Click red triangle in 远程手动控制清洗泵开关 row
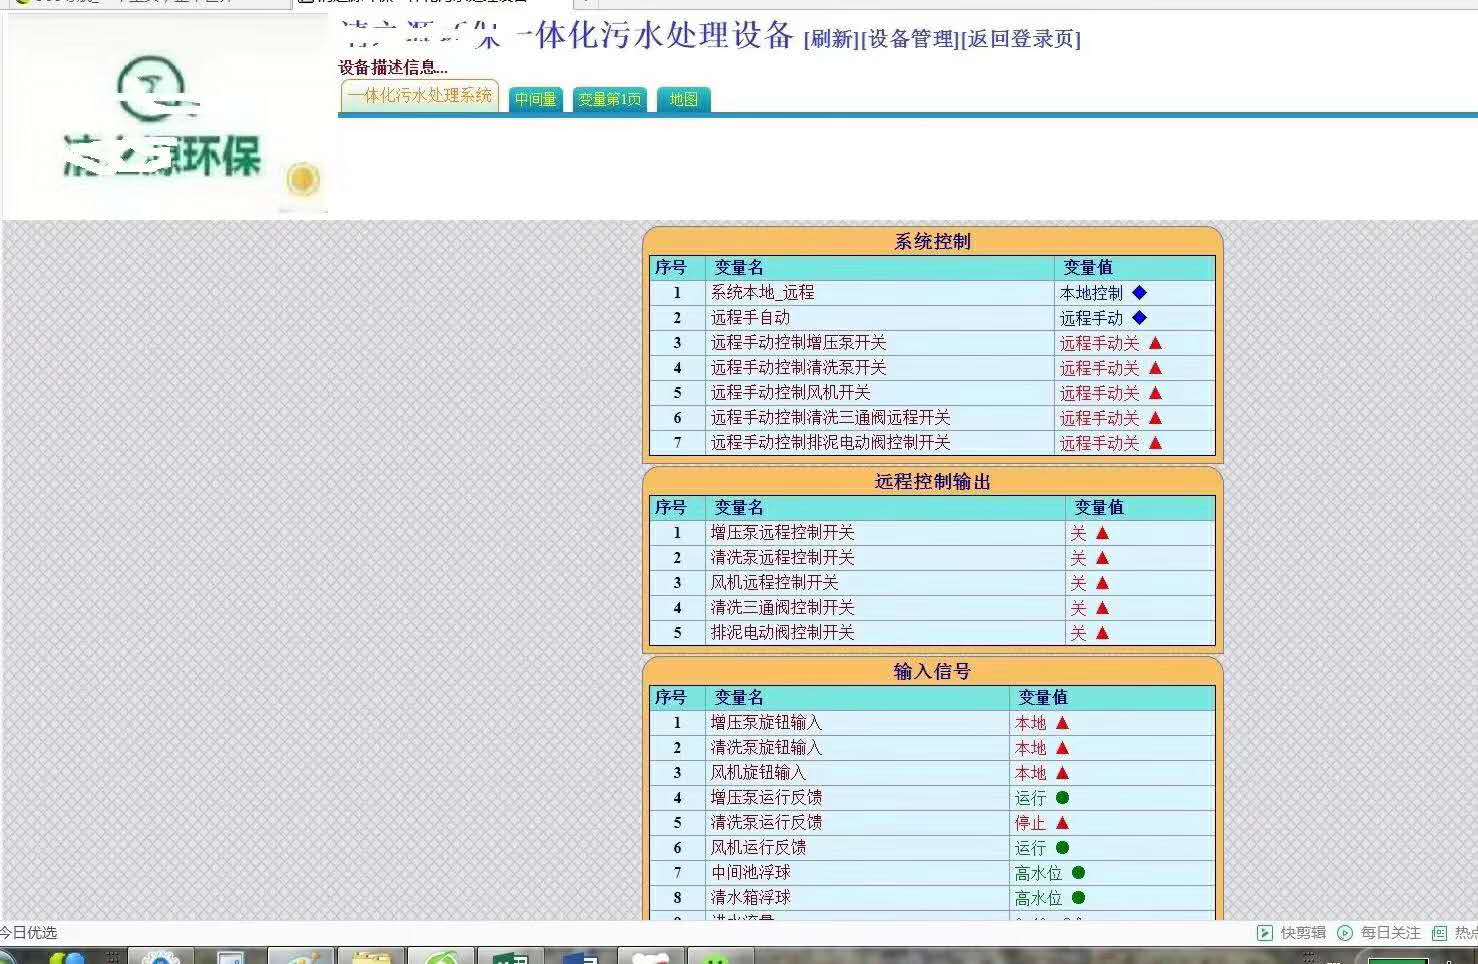 tap(1155, 368)
